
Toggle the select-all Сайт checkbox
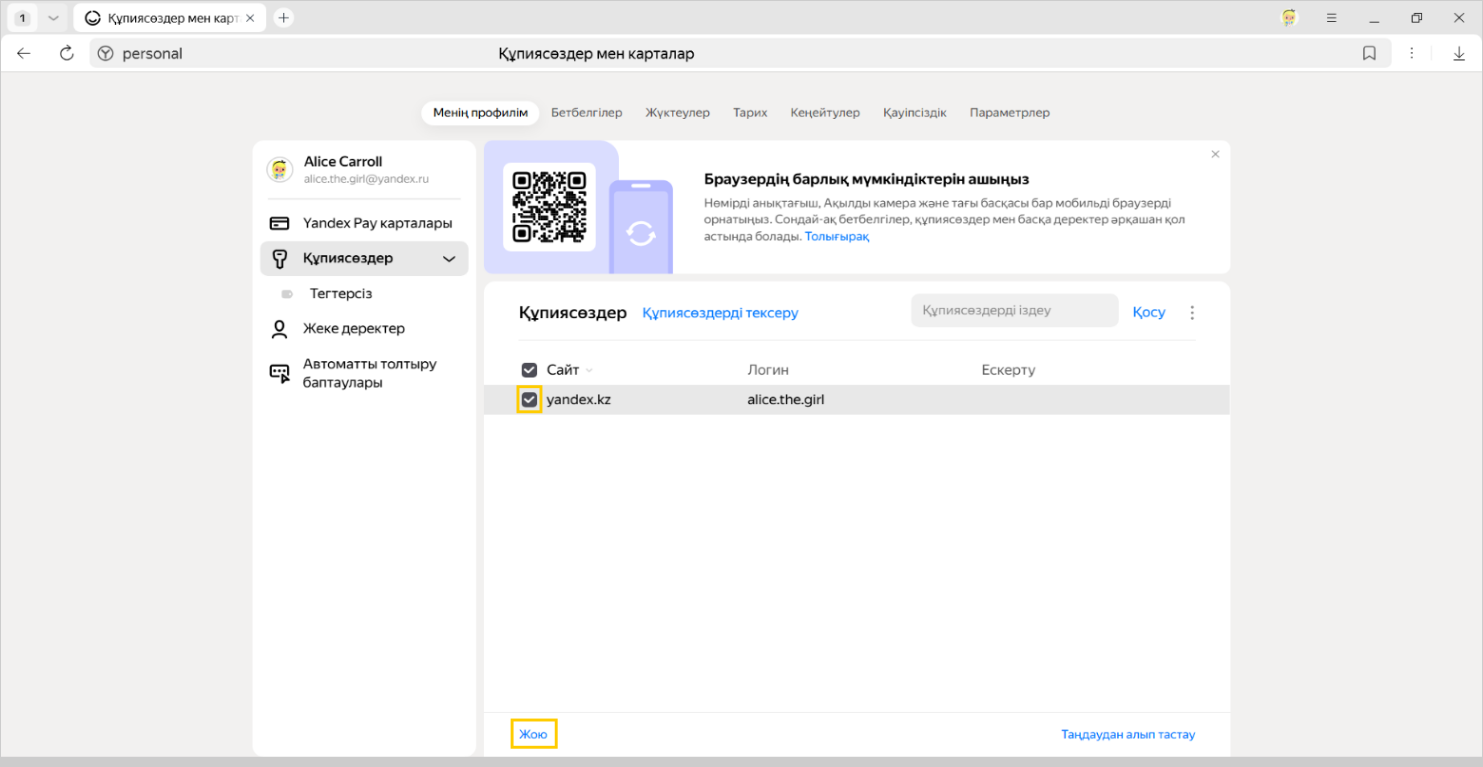(529, 370)
